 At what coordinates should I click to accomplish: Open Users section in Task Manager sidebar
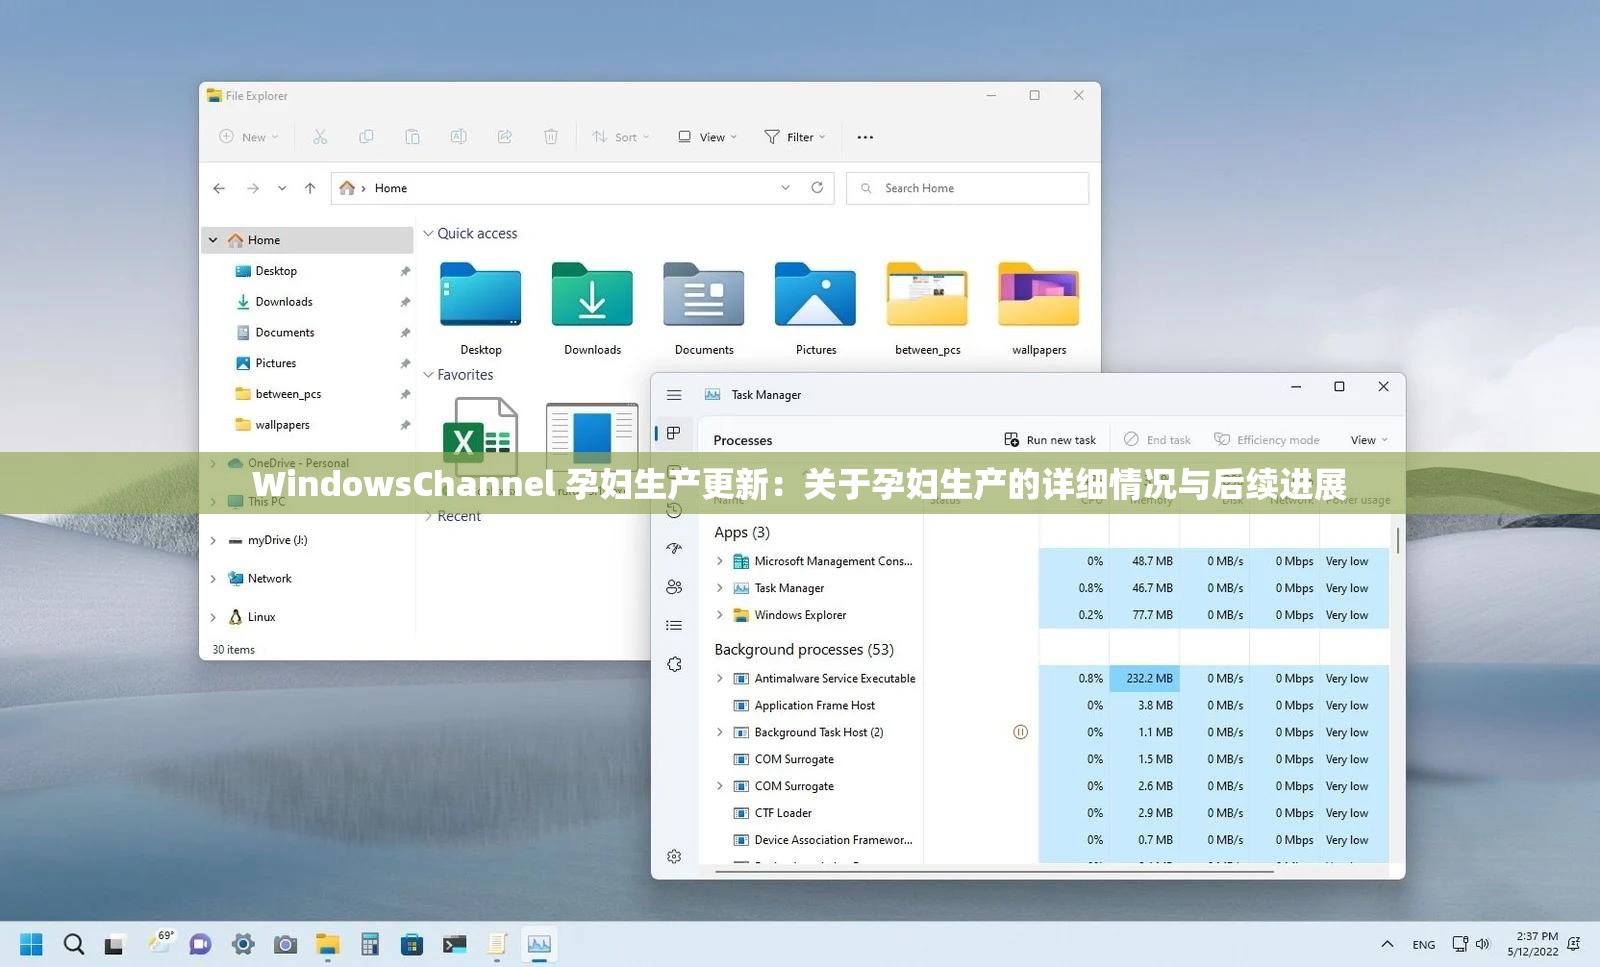pos(674,587)
